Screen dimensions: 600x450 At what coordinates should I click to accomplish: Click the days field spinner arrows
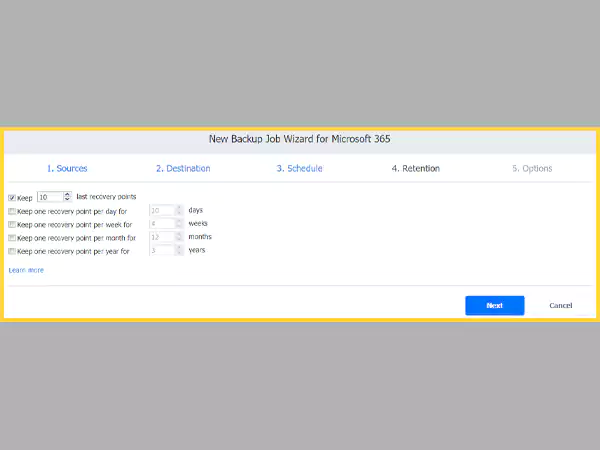[x=179, y=210]
